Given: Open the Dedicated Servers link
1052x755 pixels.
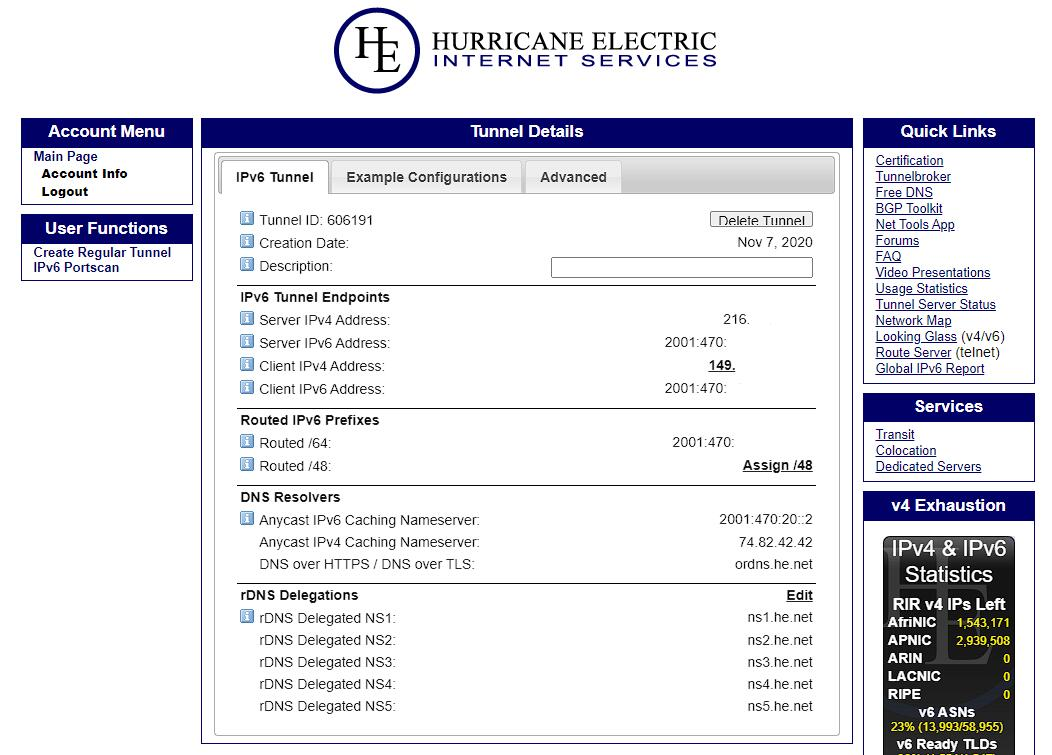Looking at the screenshot, I should coord(928,466).
